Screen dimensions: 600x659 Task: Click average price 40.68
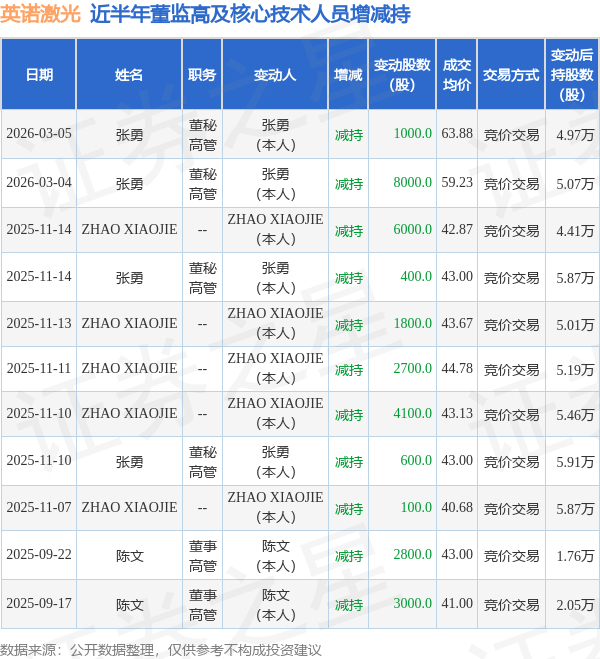coord(457,507)
